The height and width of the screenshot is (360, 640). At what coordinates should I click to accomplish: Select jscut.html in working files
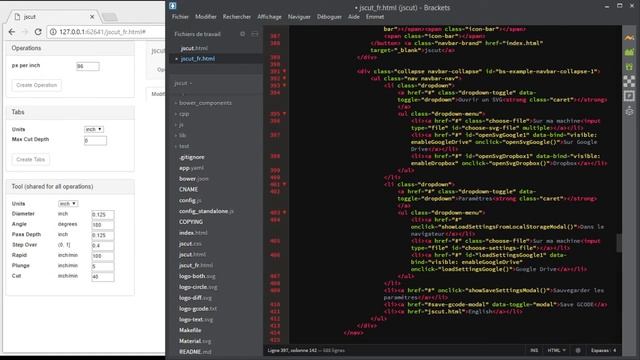coord(194,48)
